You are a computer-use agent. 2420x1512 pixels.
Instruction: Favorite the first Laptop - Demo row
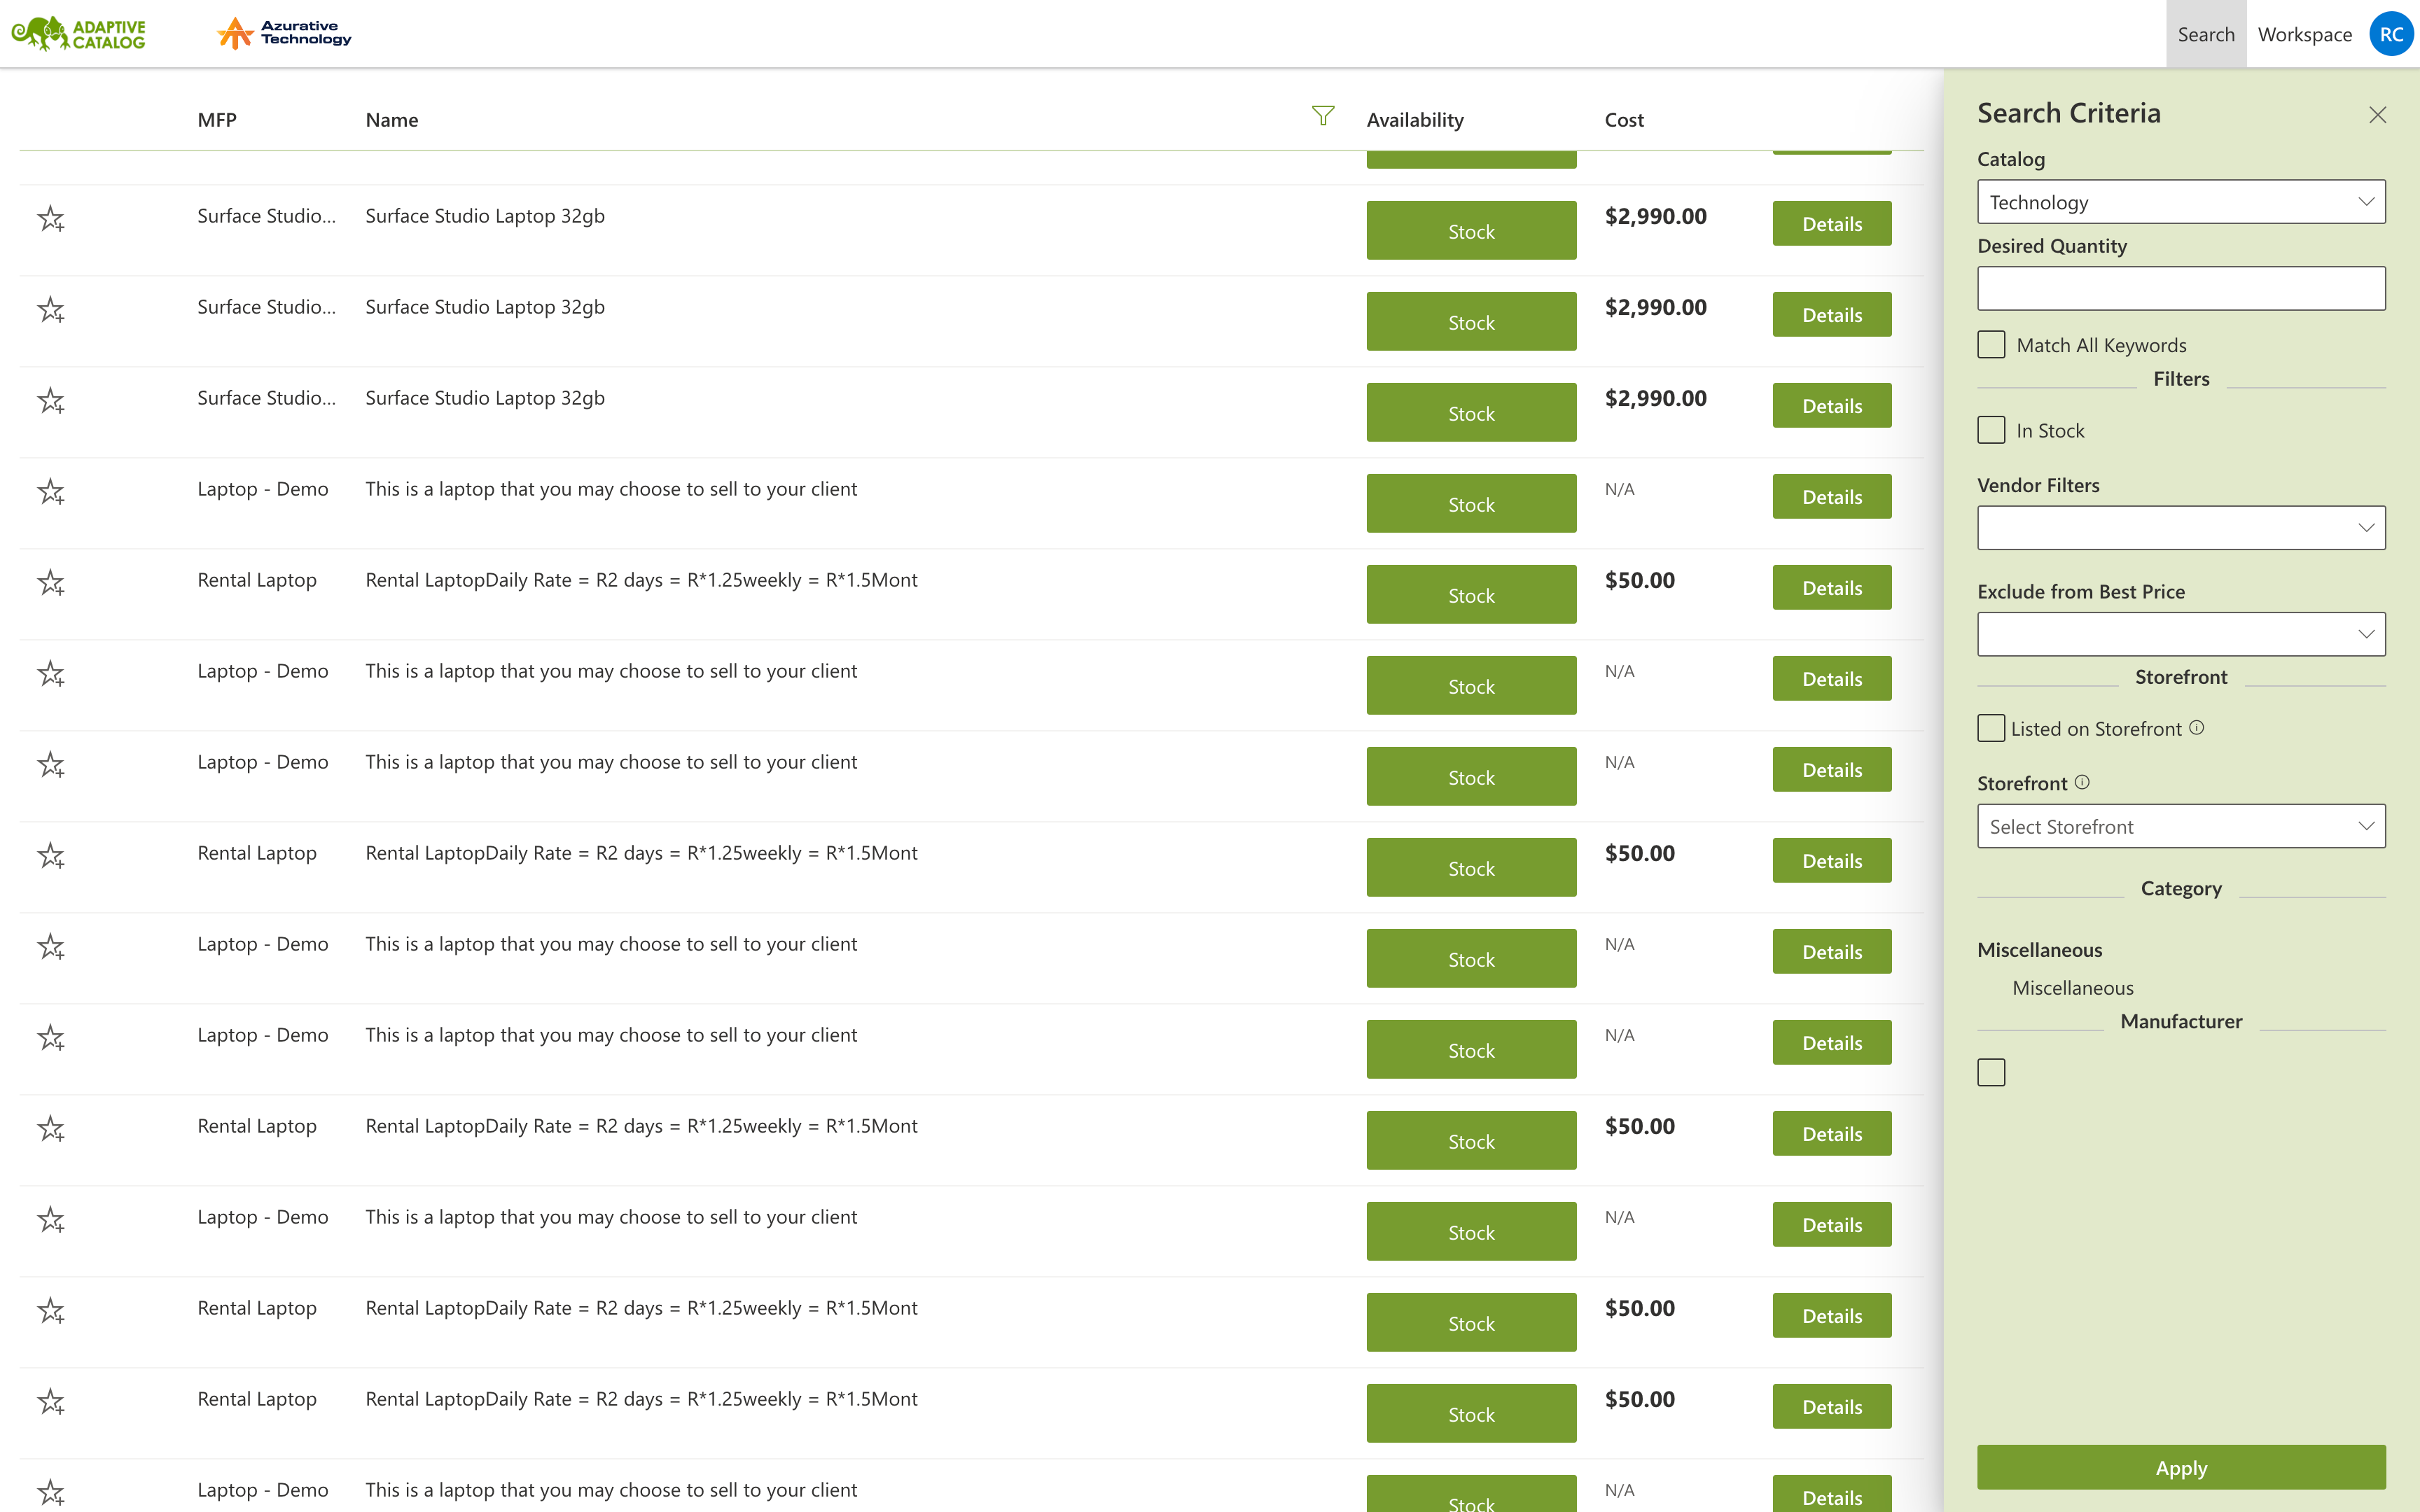point(51,491)
